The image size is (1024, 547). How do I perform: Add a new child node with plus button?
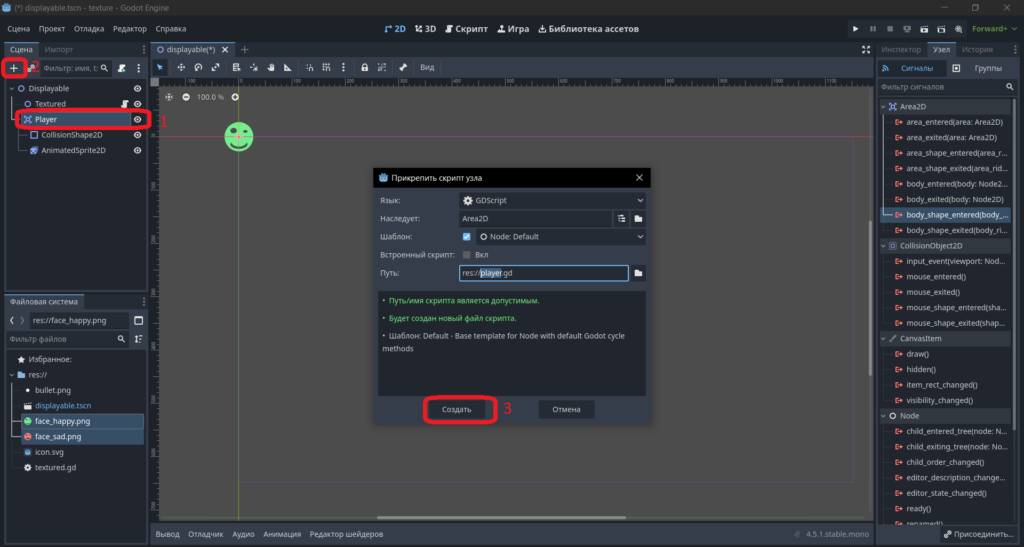click(14, 68)
